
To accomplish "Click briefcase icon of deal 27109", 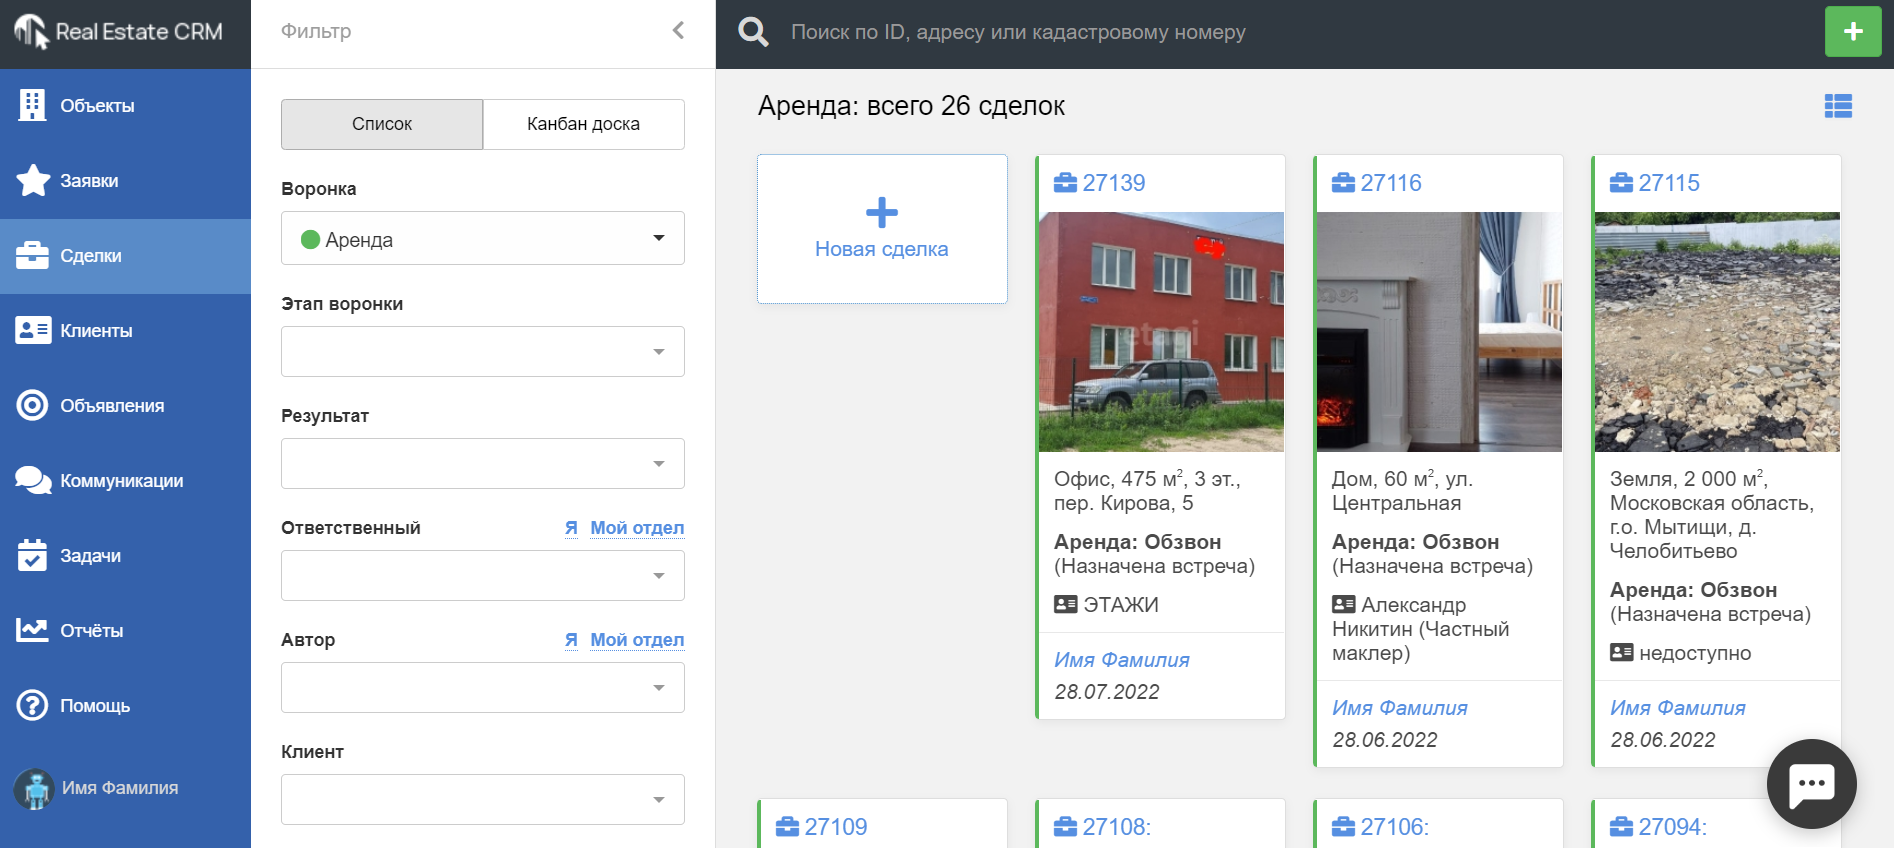I will coord(788,827).
